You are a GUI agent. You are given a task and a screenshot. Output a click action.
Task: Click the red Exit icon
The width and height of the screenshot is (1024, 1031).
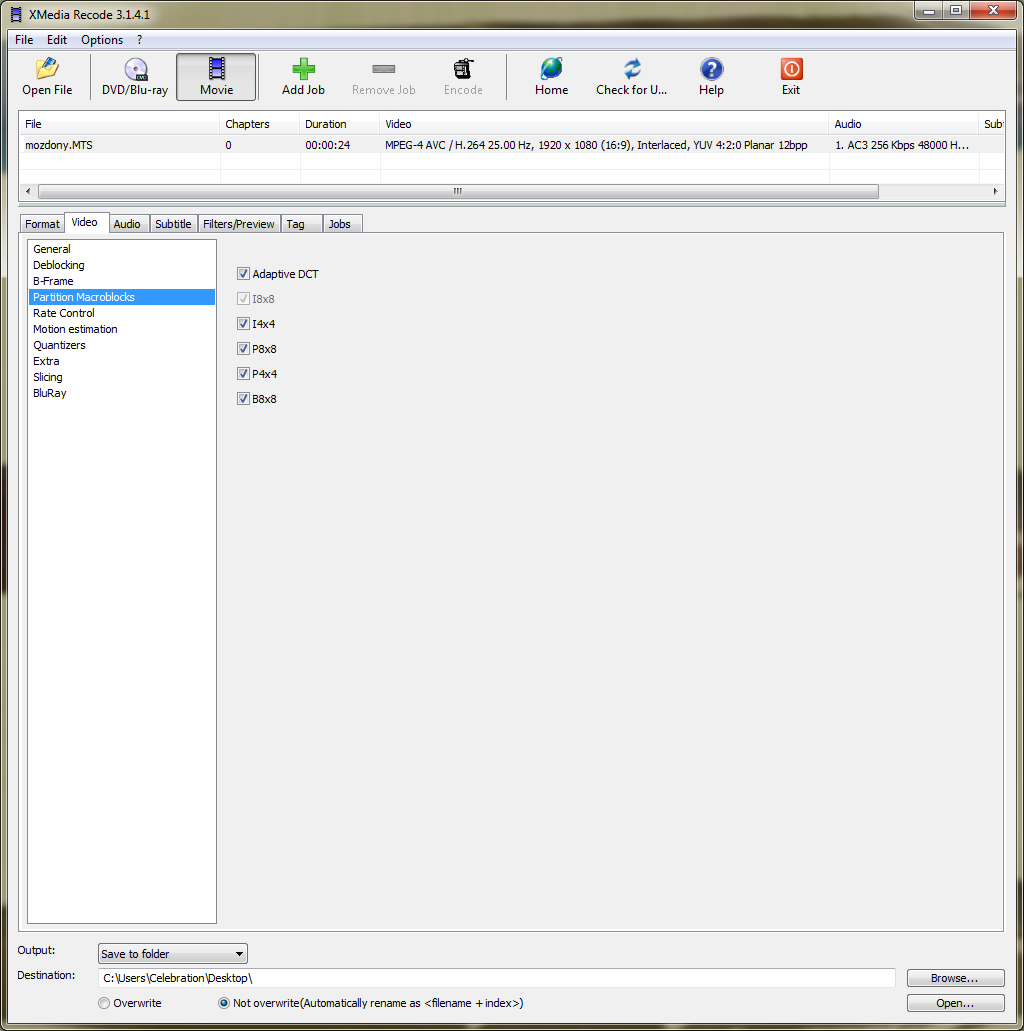[791, 68]
